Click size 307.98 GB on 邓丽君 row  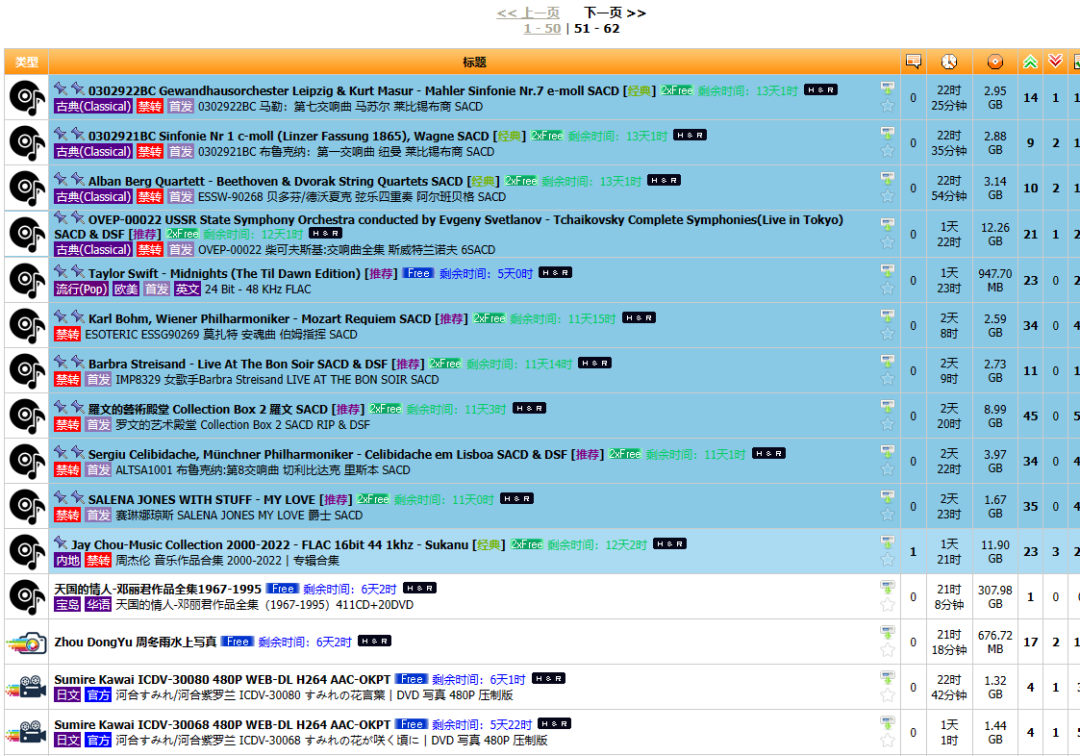tap(995, 597)
